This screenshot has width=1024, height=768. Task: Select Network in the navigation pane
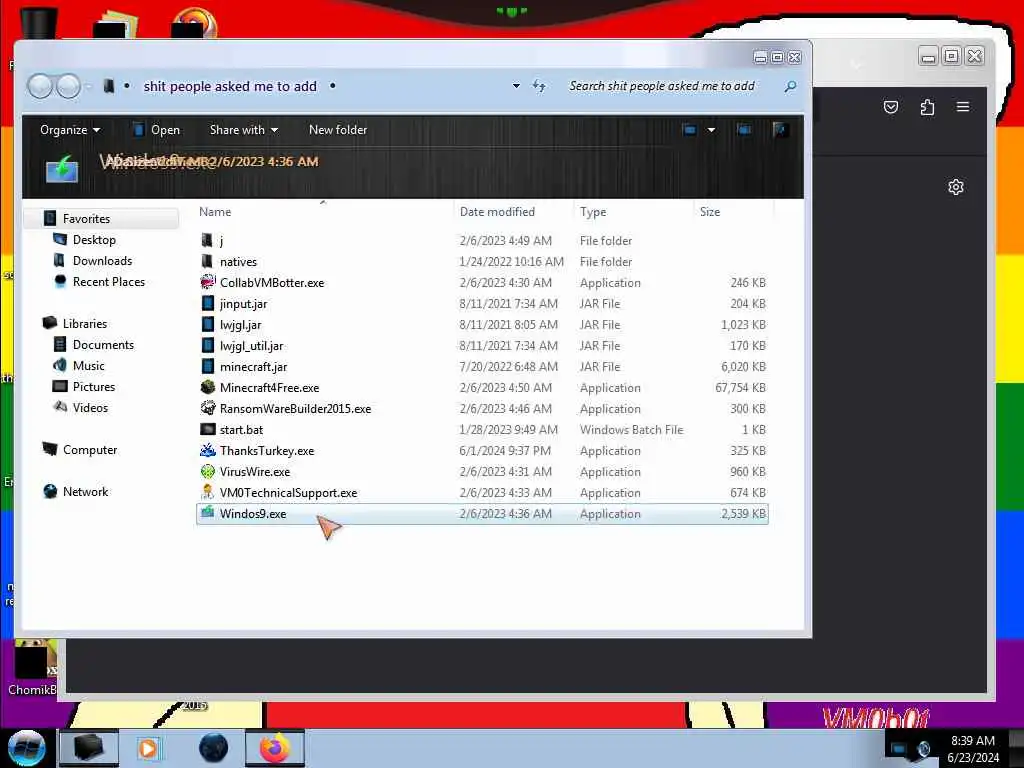[86, 491]
